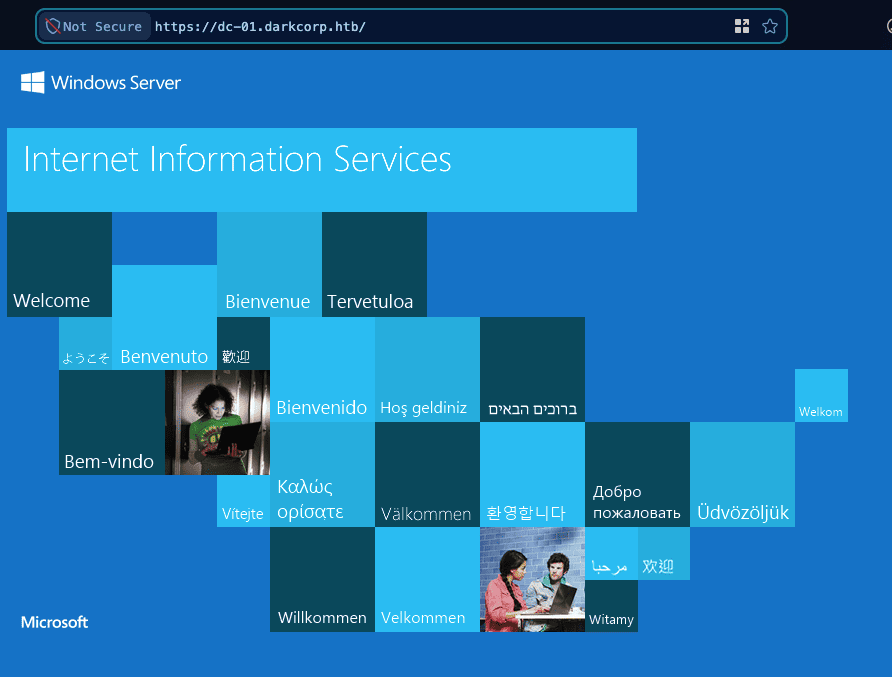Select the Witamy tile
The width and height of the screenshot is (892, 677).
click(612, 606)
